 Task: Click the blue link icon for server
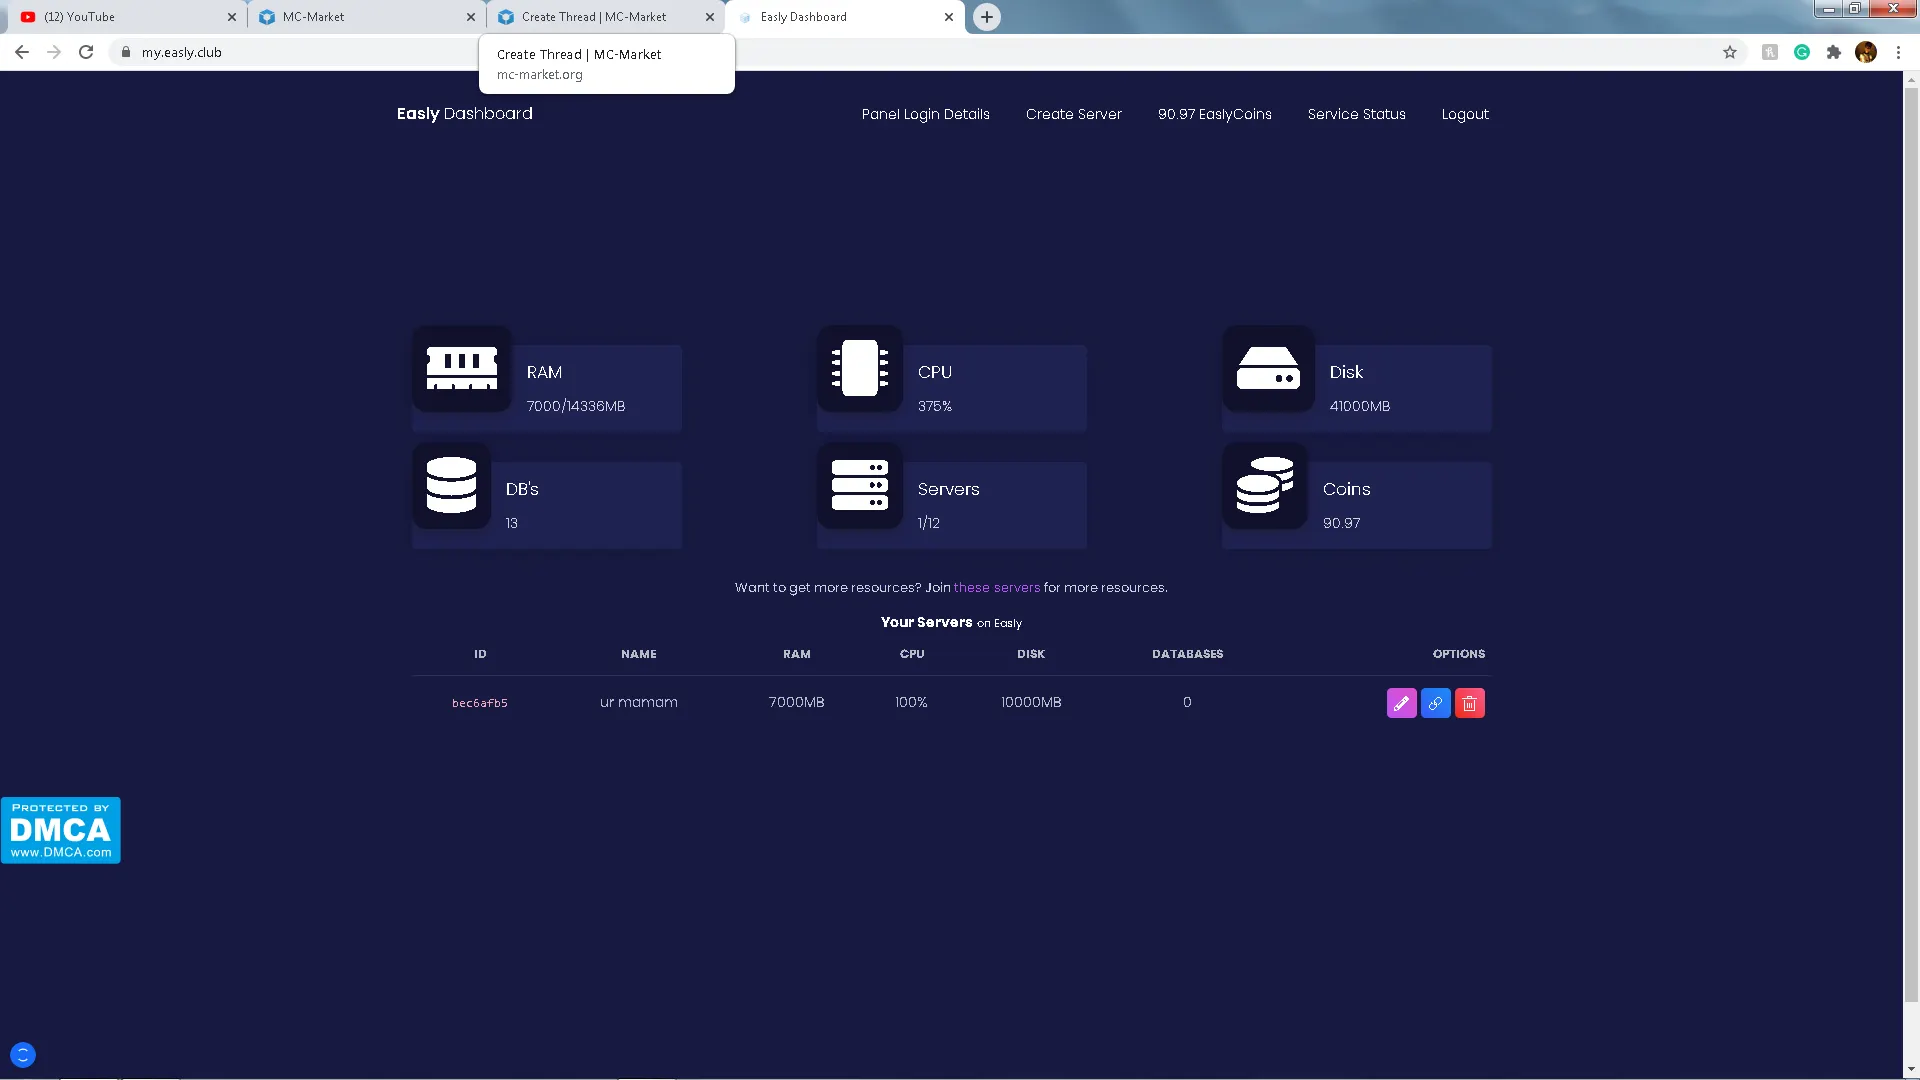(1435, 703)
